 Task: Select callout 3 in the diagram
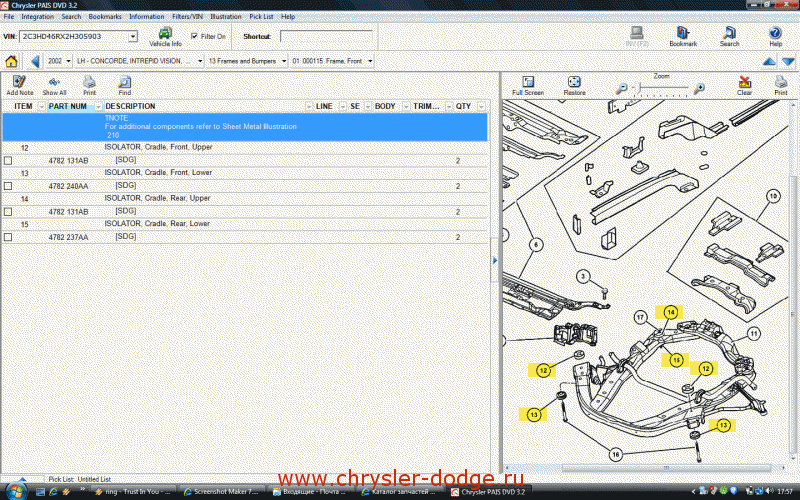click(x=583, y=277)
